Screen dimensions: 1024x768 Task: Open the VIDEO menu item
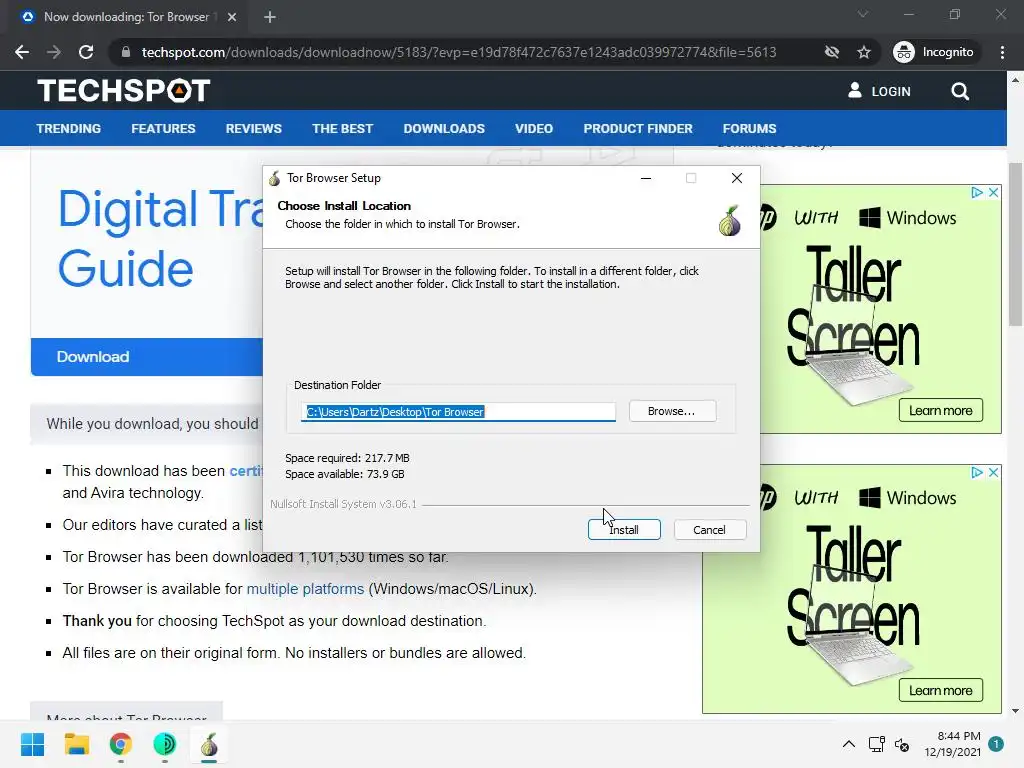pos(534,129)
